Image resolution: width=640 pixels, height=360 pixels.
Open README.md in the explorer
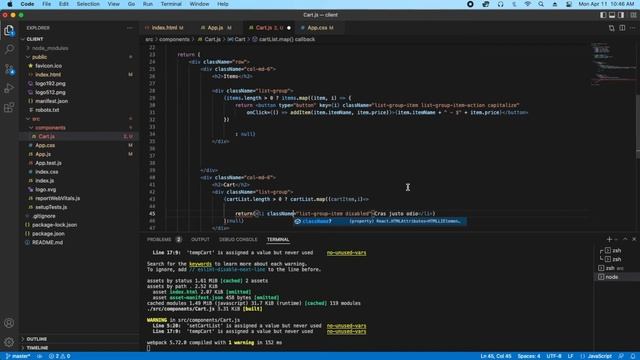coord(47,242)
